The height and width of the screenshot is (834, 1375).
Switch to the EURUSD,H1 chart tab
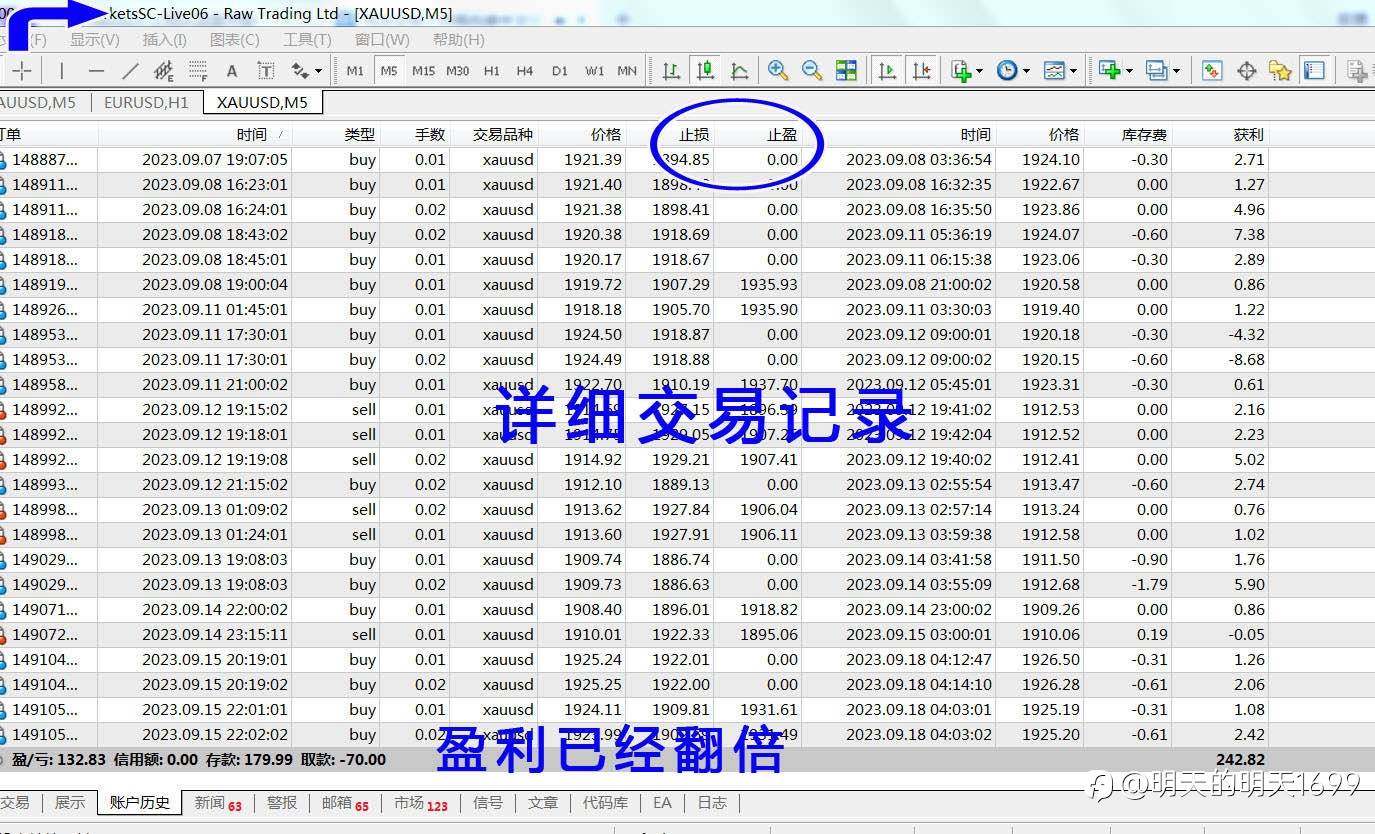click(146, 102)
